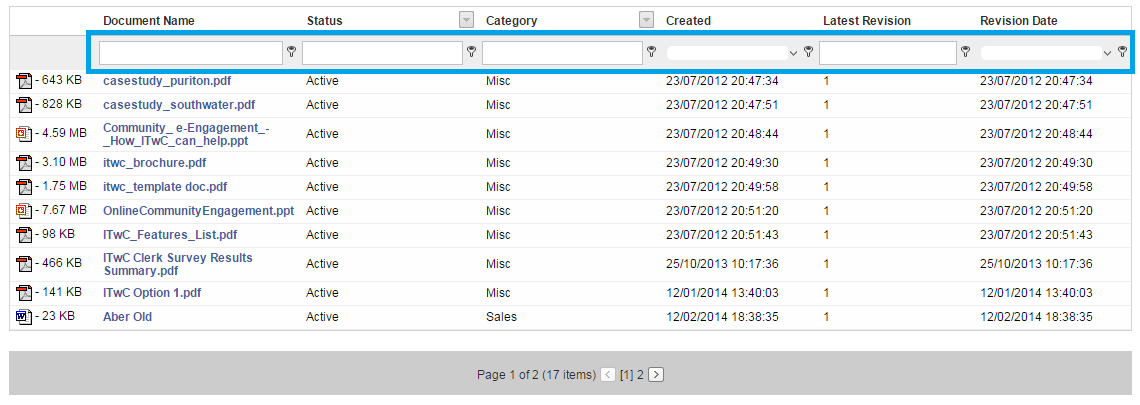
Task: Click the Document Name filter funnel icon
Action: [292, 52]
